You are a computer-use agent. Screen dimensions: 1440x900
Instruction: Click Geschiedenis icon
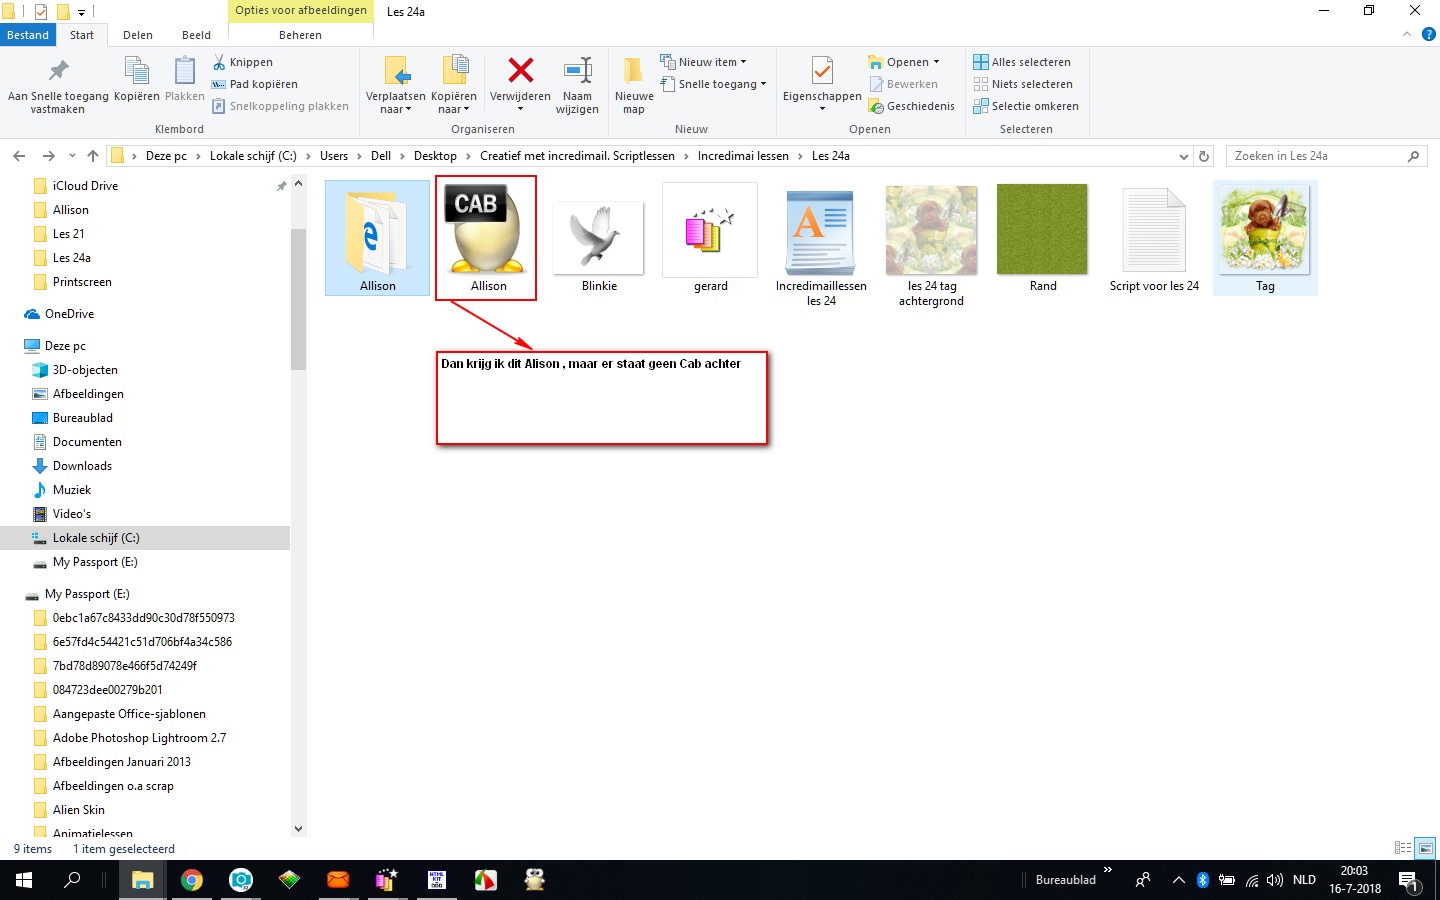click(x=876, y=106)
